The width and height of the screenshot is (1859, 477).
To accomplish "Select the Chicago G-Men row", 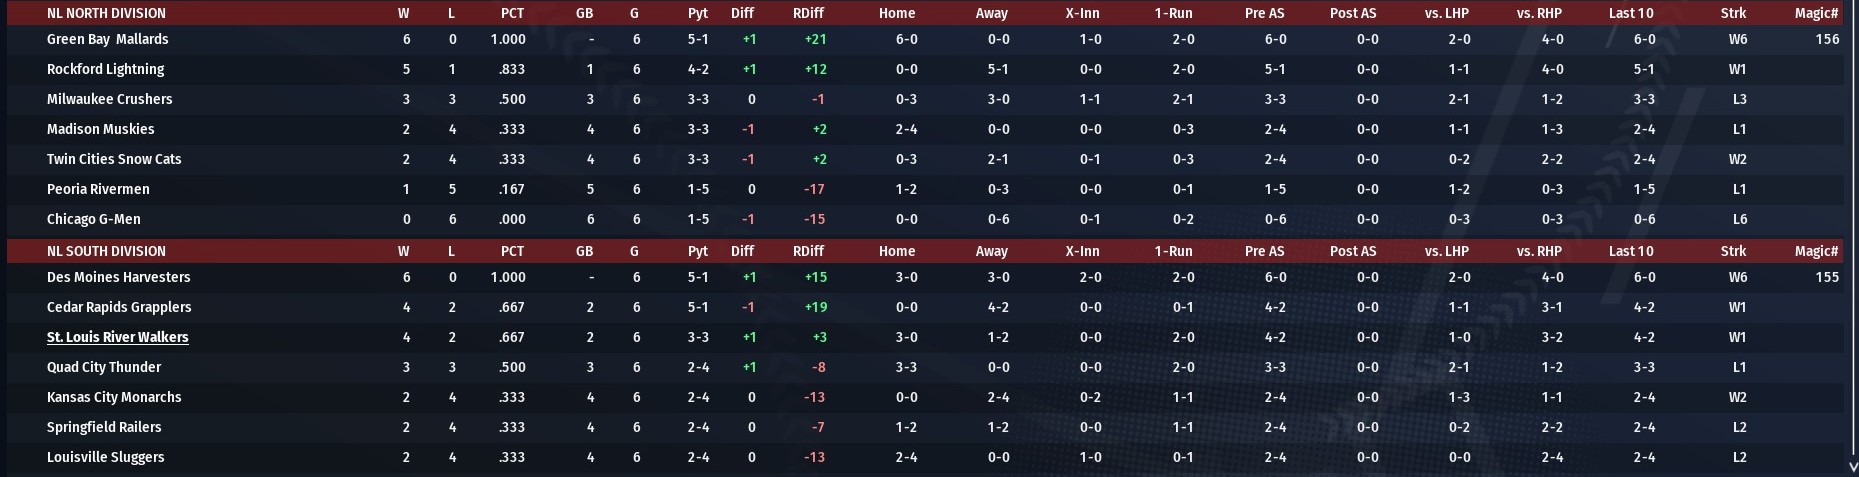I will (93, 219).
